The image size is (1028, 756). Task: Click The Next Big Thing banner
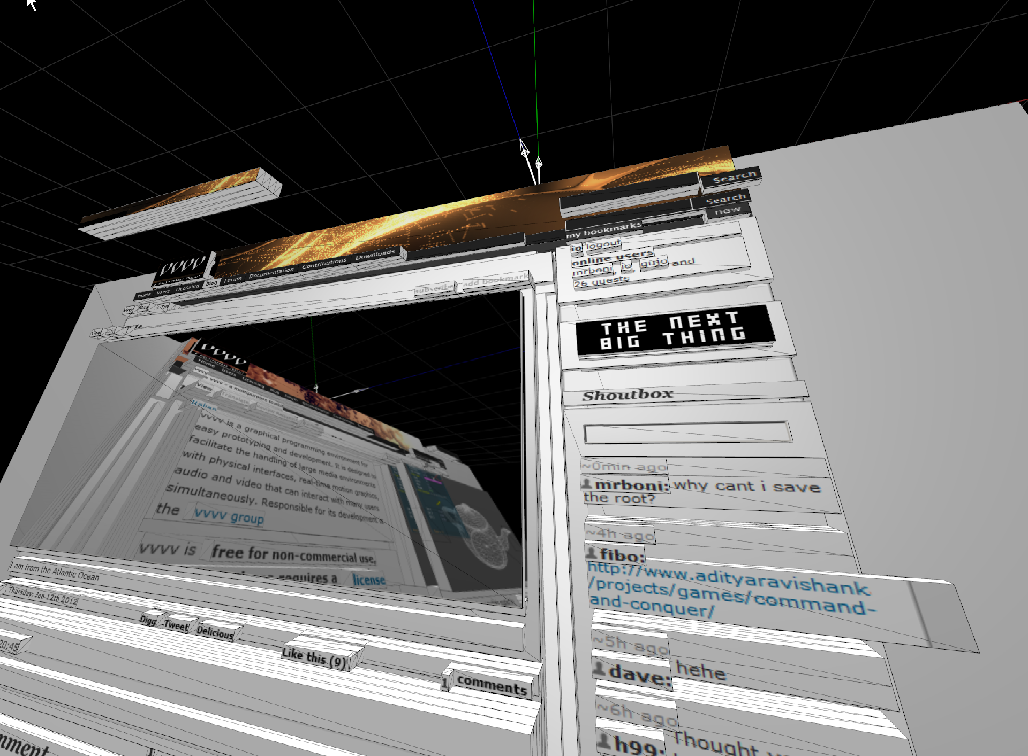tap(673, 332)
